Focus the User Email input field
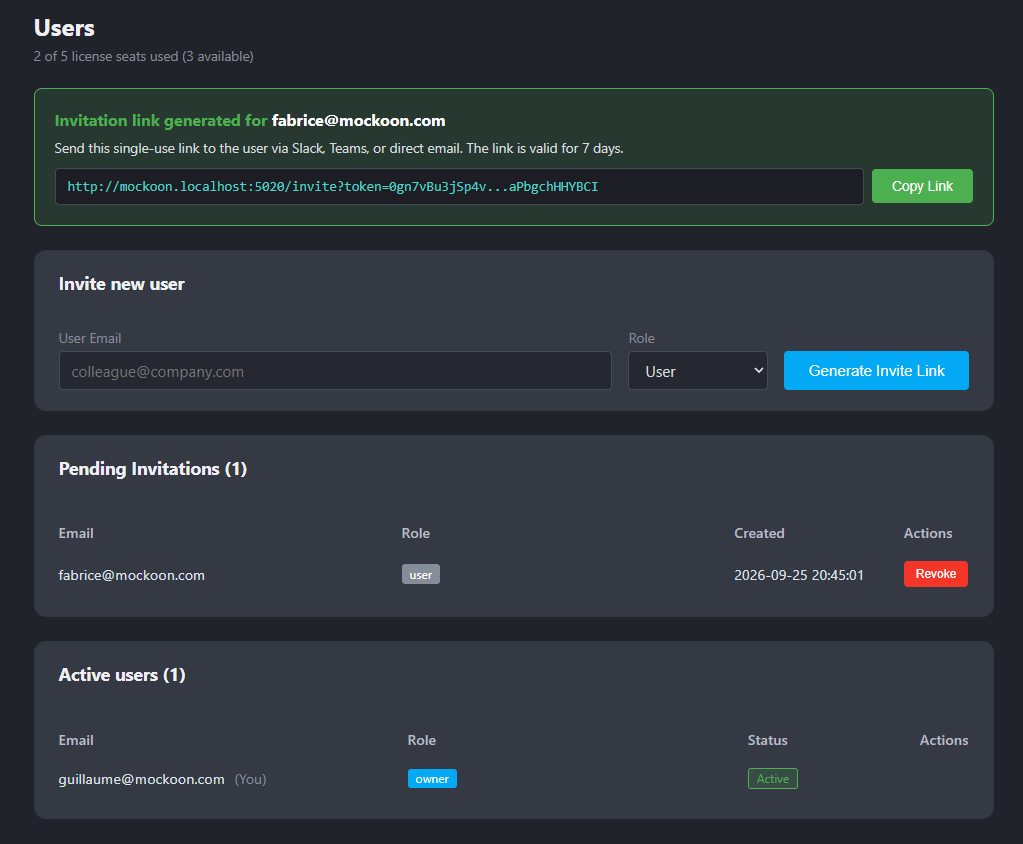Image resolution: width=1023 pixels, height=844 pixels. 335,371
